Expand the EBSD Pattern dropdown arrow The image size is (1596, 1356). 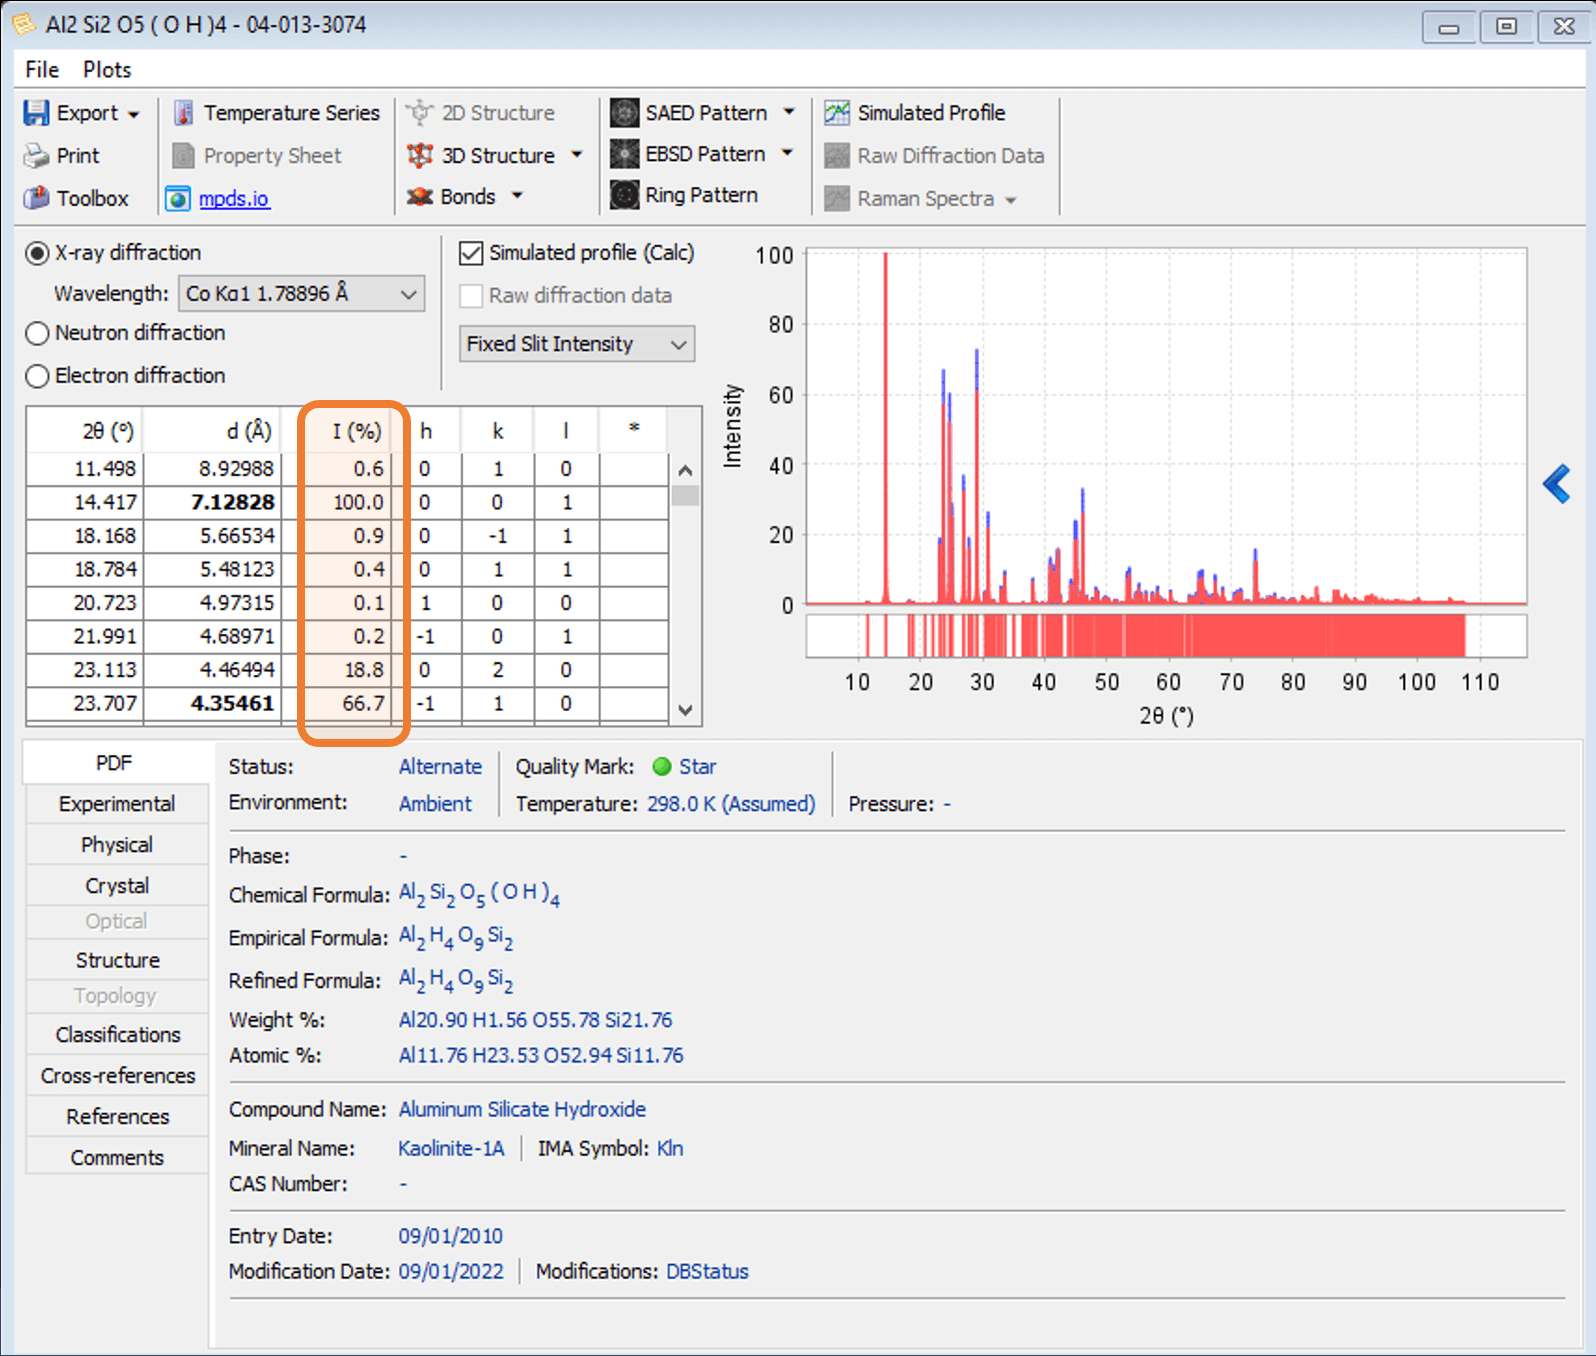[787, 153]
